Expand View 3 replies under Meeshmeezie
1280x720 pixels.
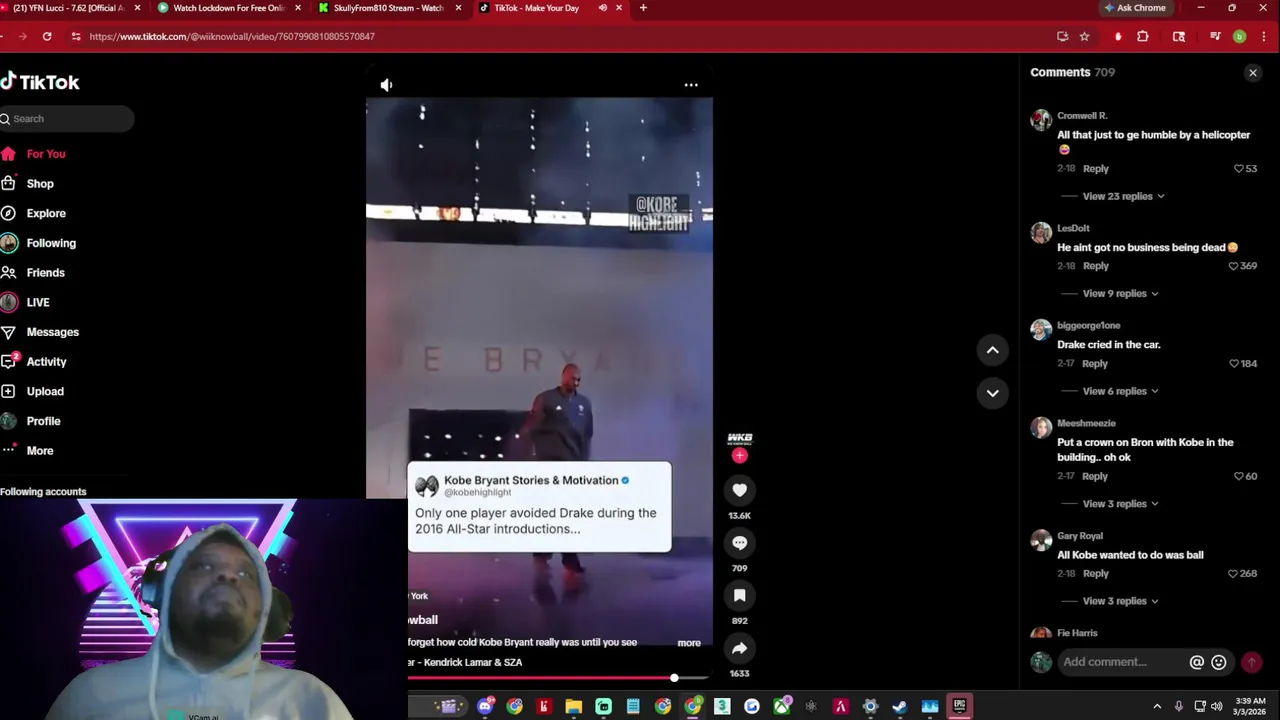(x=1120, y=504)
